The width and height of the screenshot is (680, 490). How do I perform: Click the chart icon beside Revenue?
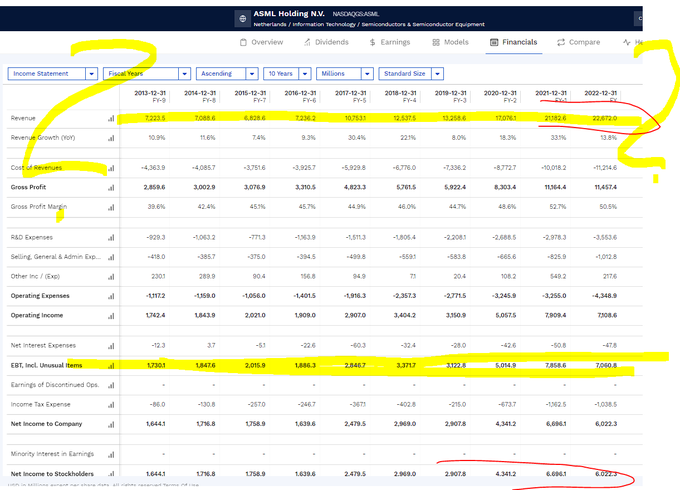tap(111, 119)
